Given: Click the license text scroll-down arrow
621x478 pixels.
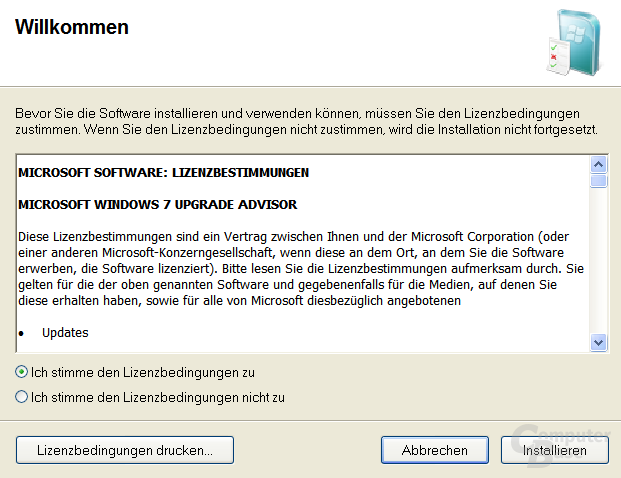Looking at the screenshot, I should (598, 342).
